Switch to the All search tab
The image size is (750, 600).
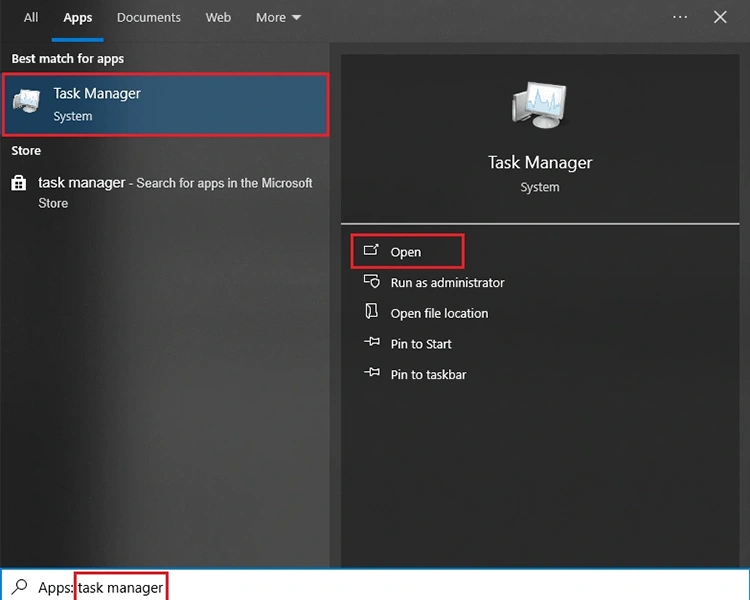tap(31, 18)
